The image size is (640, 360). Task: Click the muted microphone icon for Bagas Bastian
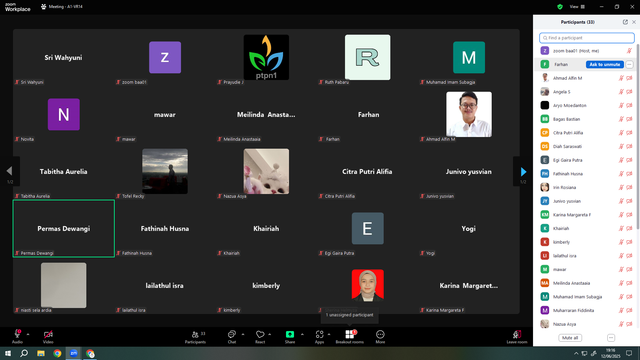click(x=621, y=119)
